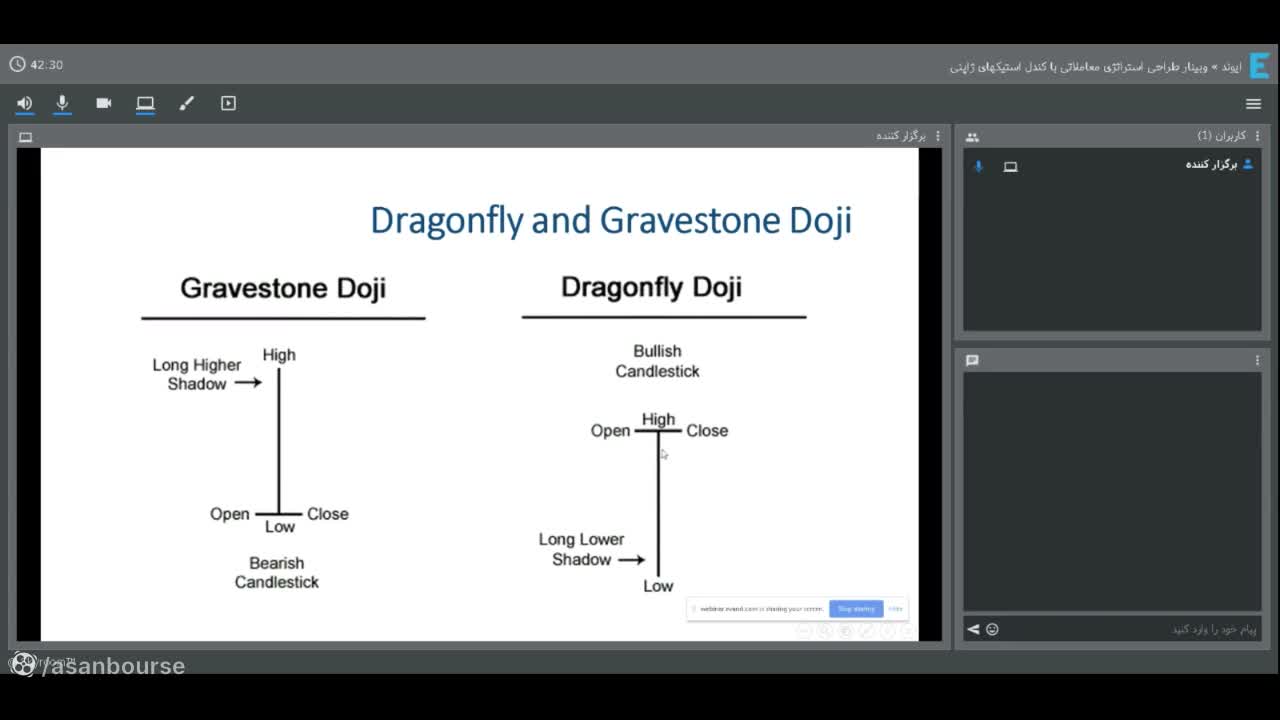
Task: Toggle the microphone in the toolbar
Action: [62, 103]
